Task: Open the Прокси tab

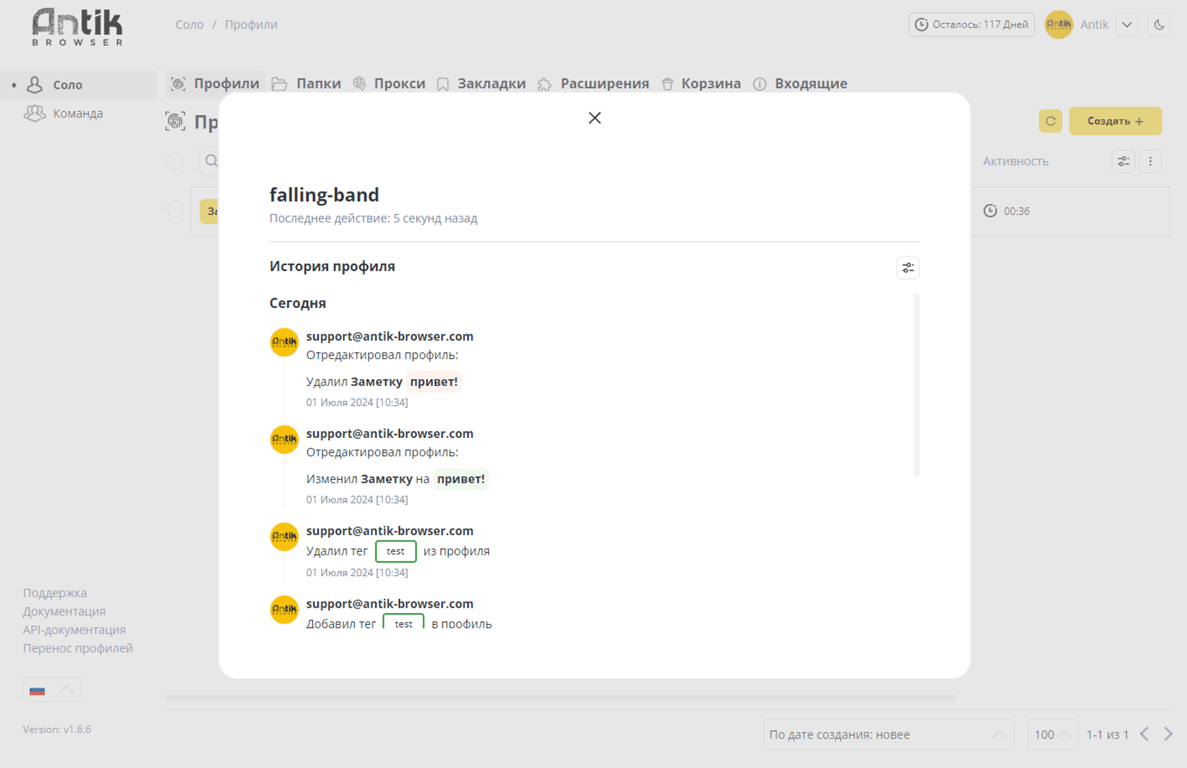Action: point(389,84)
